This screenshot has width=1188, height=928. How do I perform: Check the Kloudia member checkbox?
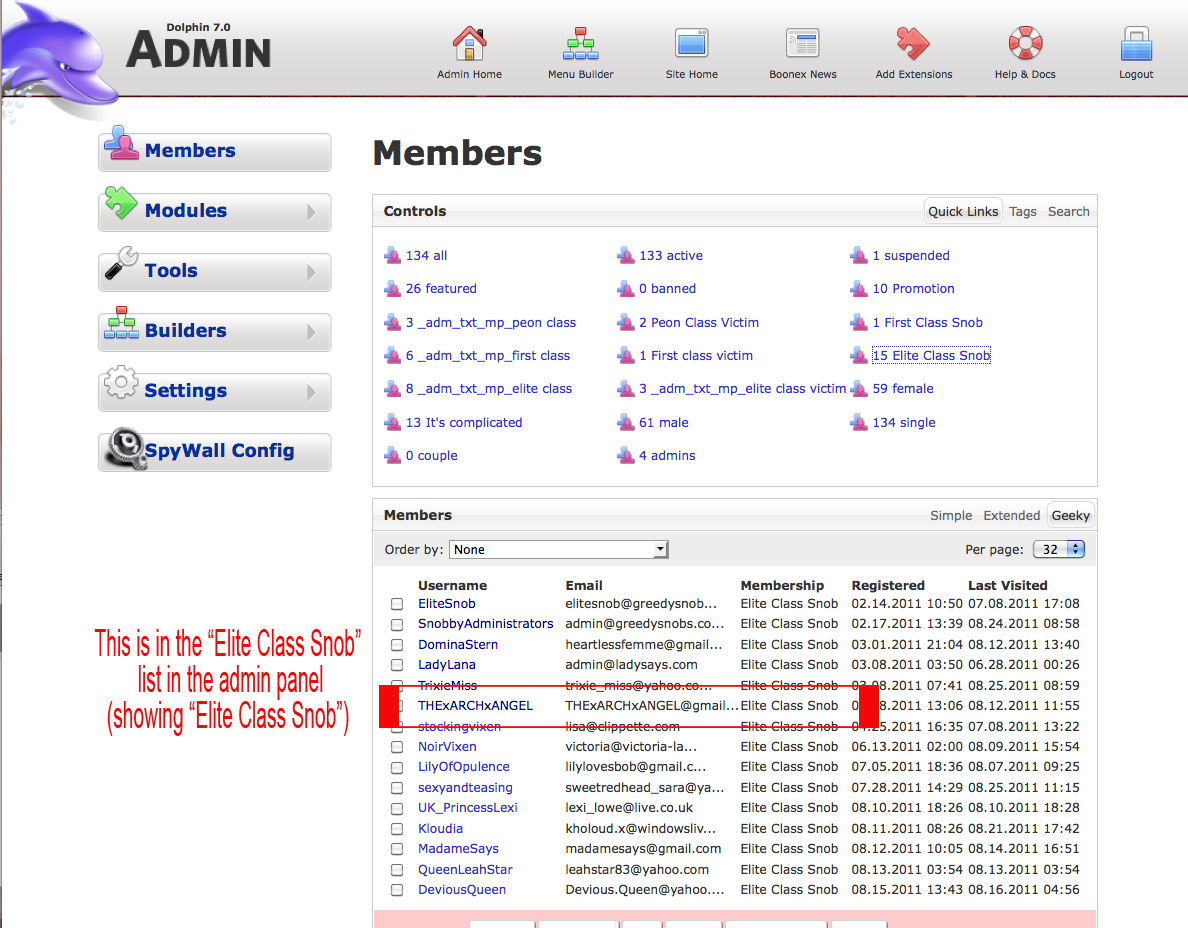click(x=397, y=829)
